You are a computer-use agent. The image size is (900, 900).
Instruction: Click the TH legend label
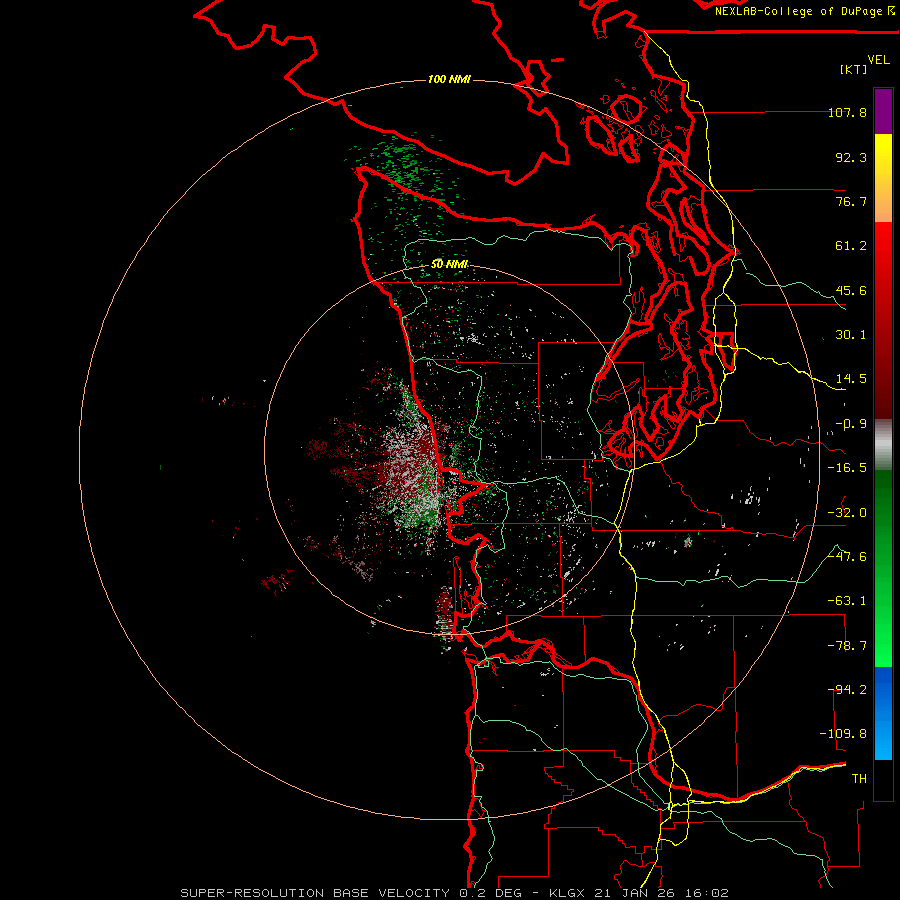click(x=859, y=779)
